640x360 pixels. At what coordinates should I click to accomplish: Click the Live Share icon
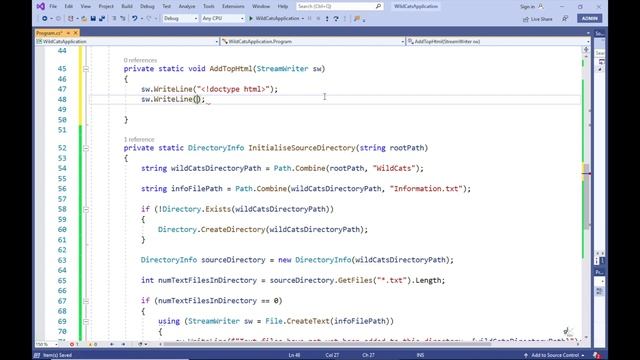(x=526, y=19)
